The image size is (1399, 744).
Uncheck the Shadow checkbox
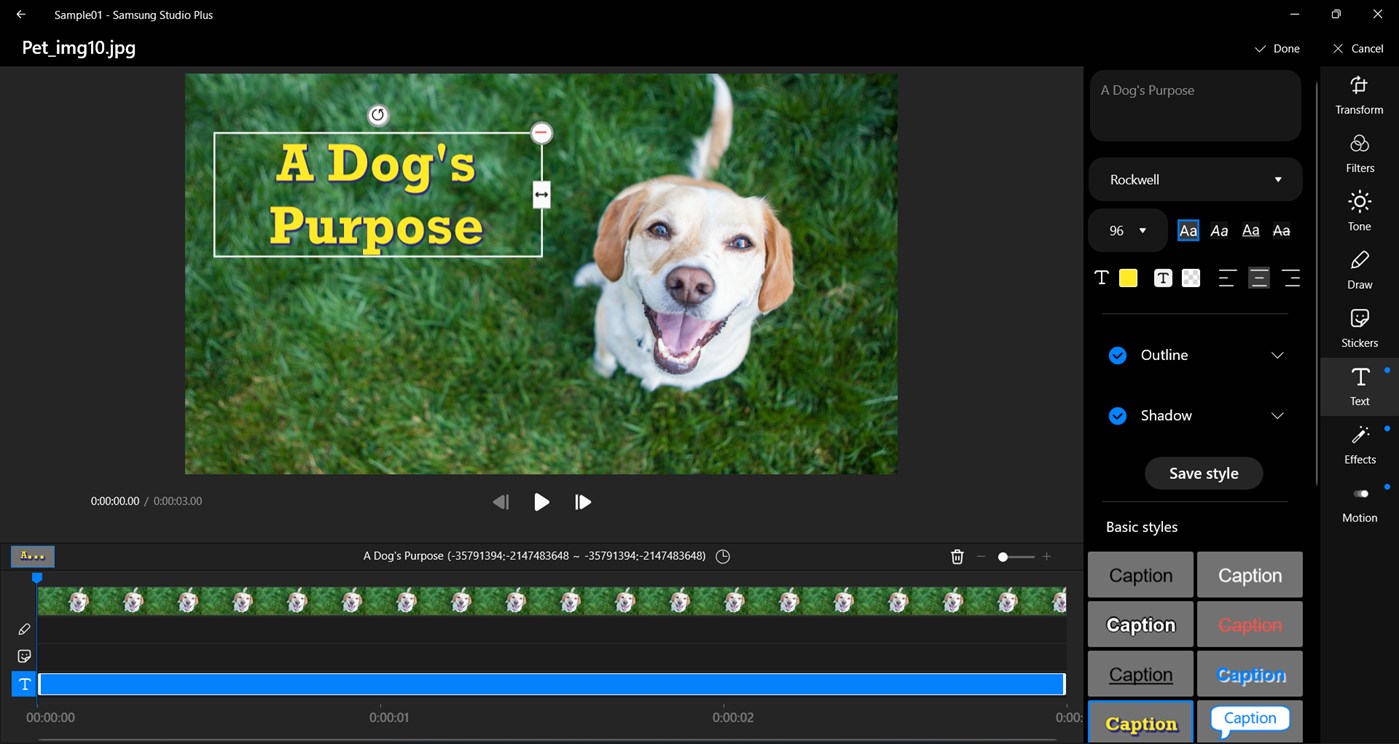pyautogui.click(x=1118, y=416)
